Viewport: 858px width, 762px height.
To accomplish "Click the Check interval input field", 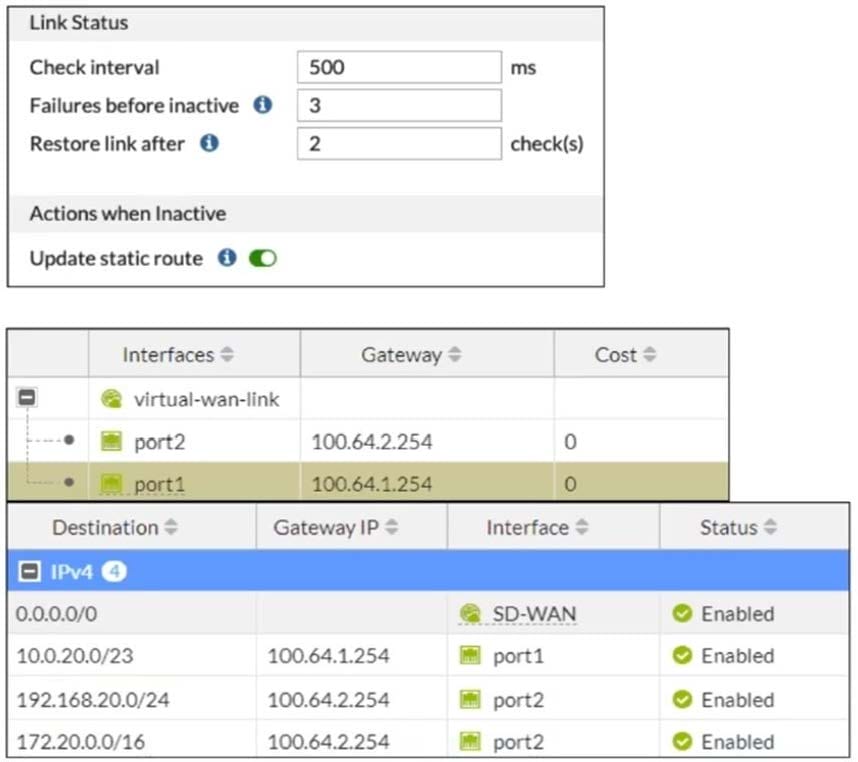I will point(399,67).
